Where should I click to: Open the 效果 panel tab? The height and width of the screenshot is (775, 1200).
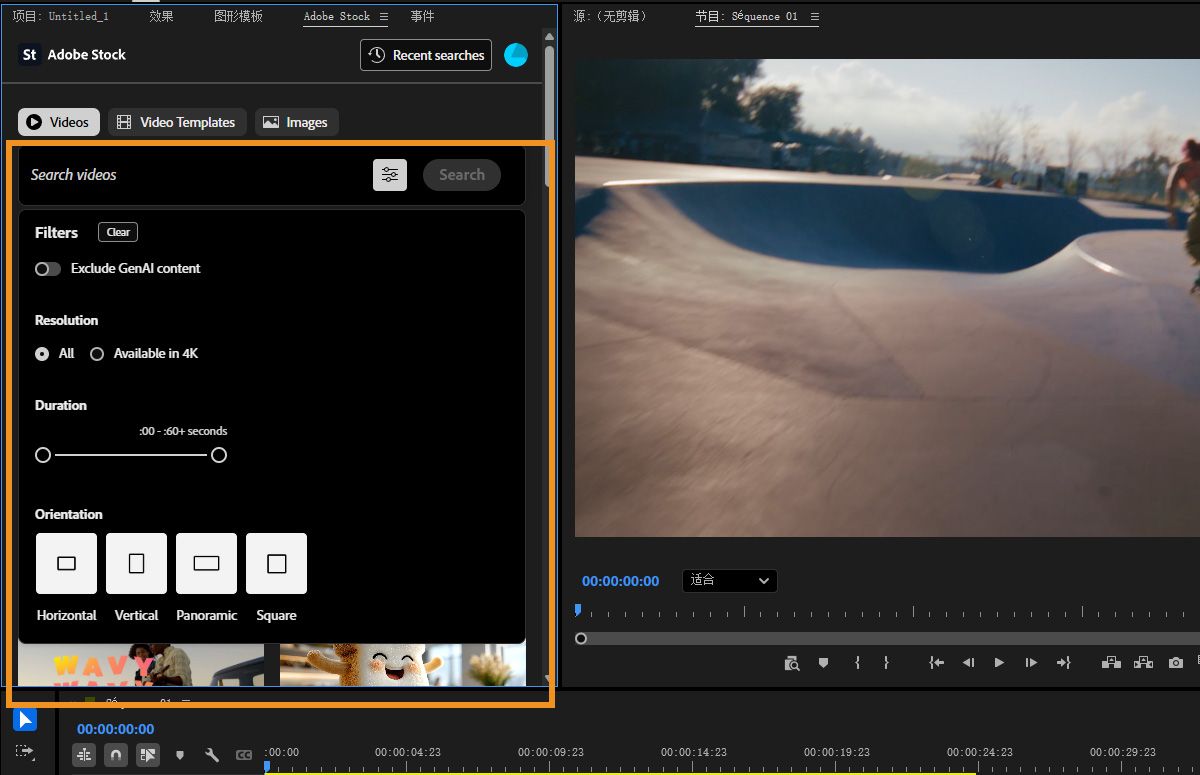(160, 16)
